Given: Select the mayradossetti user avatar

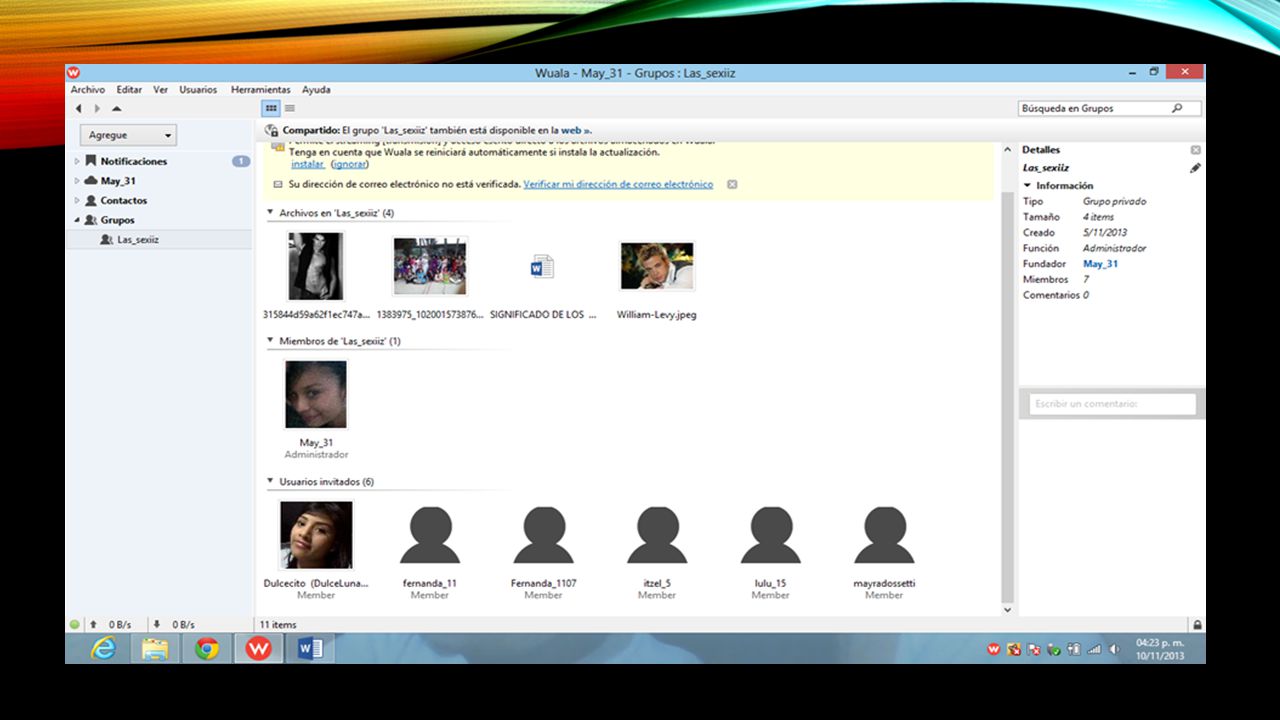Looking at the screenshot, I should click(x=884, y=535).
